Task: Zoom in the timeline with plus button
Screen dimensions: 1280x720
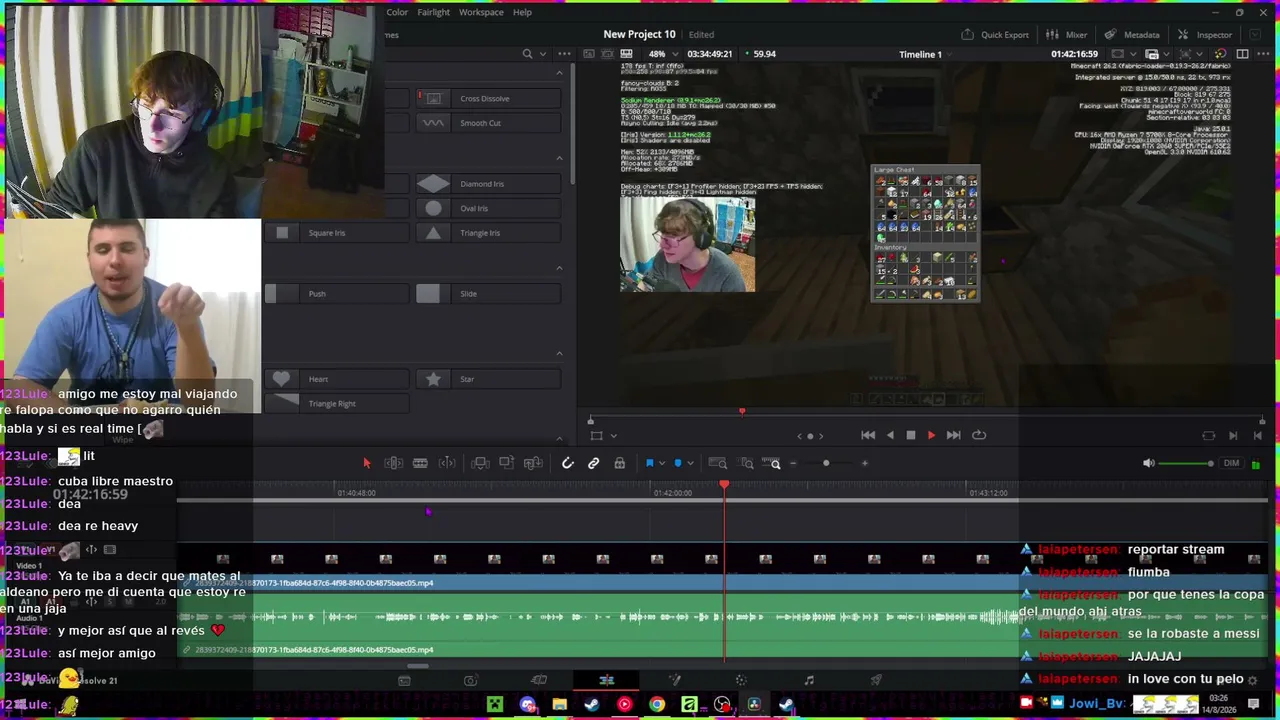Action: 865,463
